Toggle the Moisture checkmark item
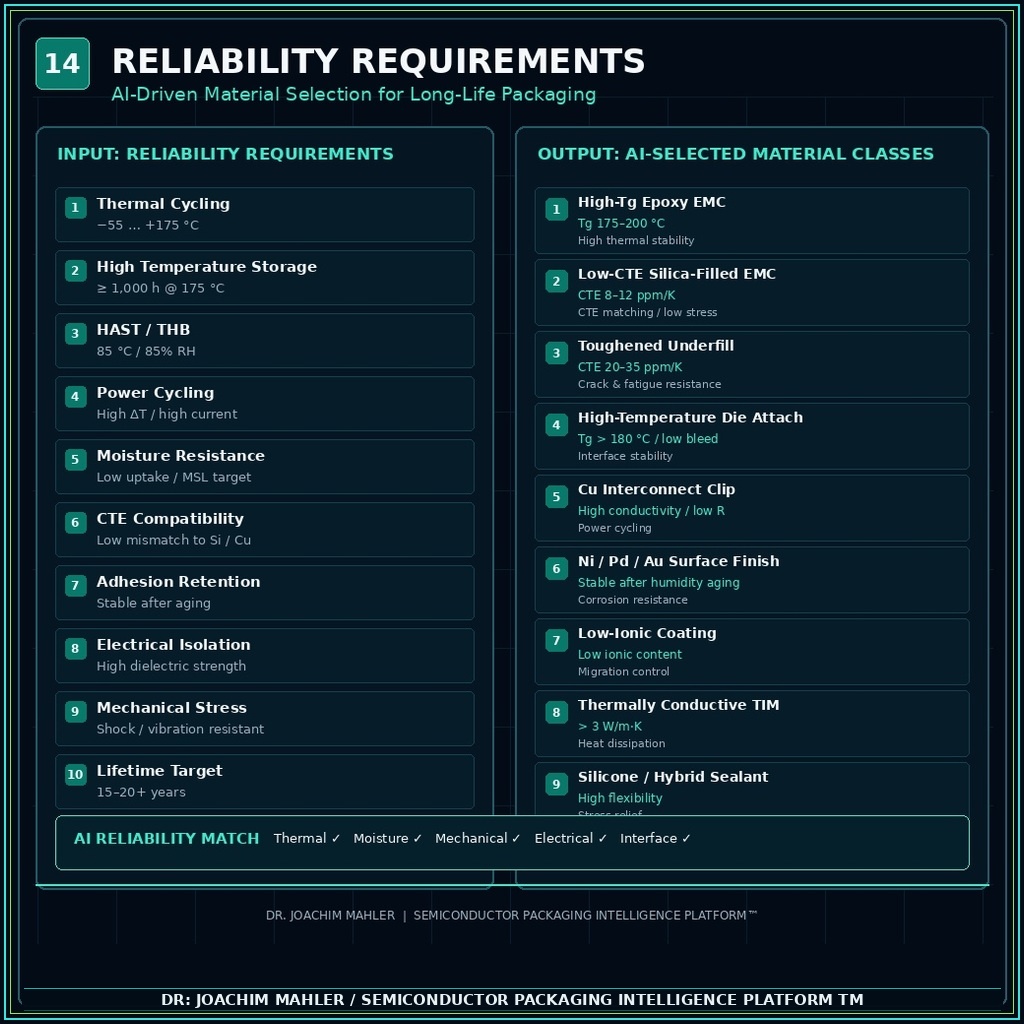The height and width of the screenshot is (1024, 1024). [387, 839]
